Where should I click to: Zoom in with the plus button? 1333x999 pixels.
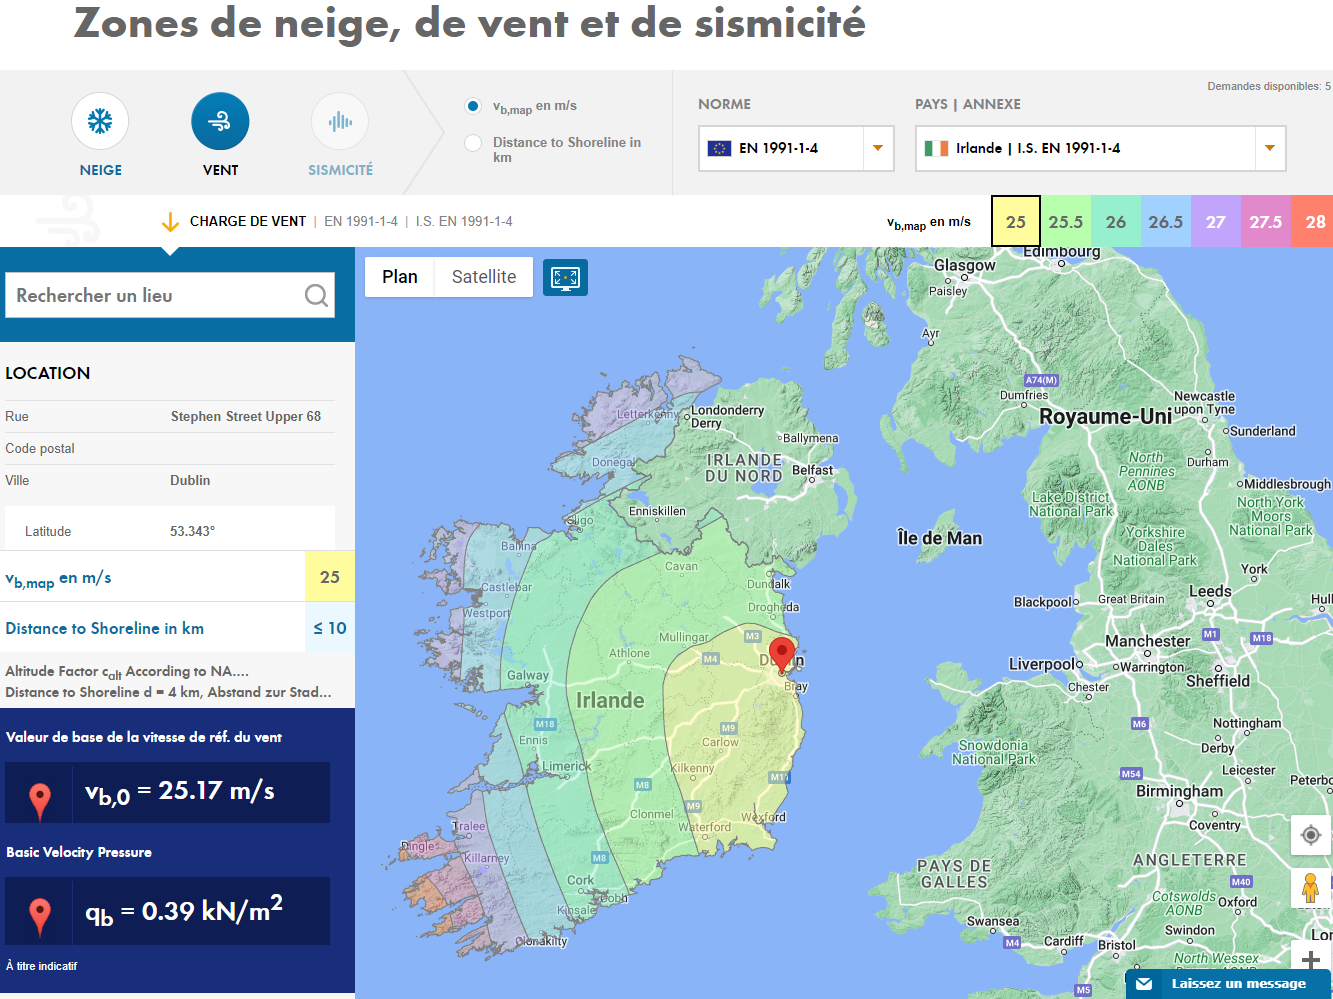coord(1310,957)
